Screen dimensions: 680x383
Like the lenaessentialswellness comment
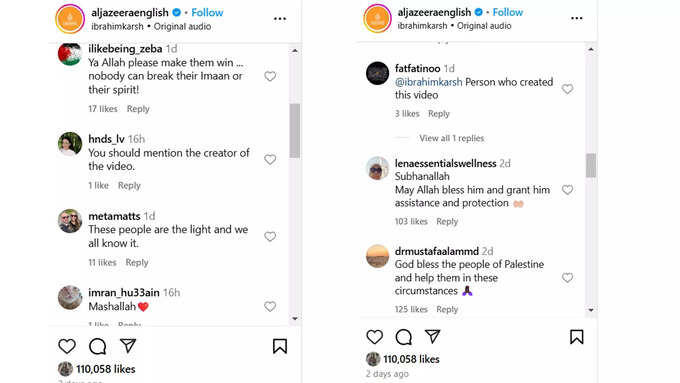567,190
